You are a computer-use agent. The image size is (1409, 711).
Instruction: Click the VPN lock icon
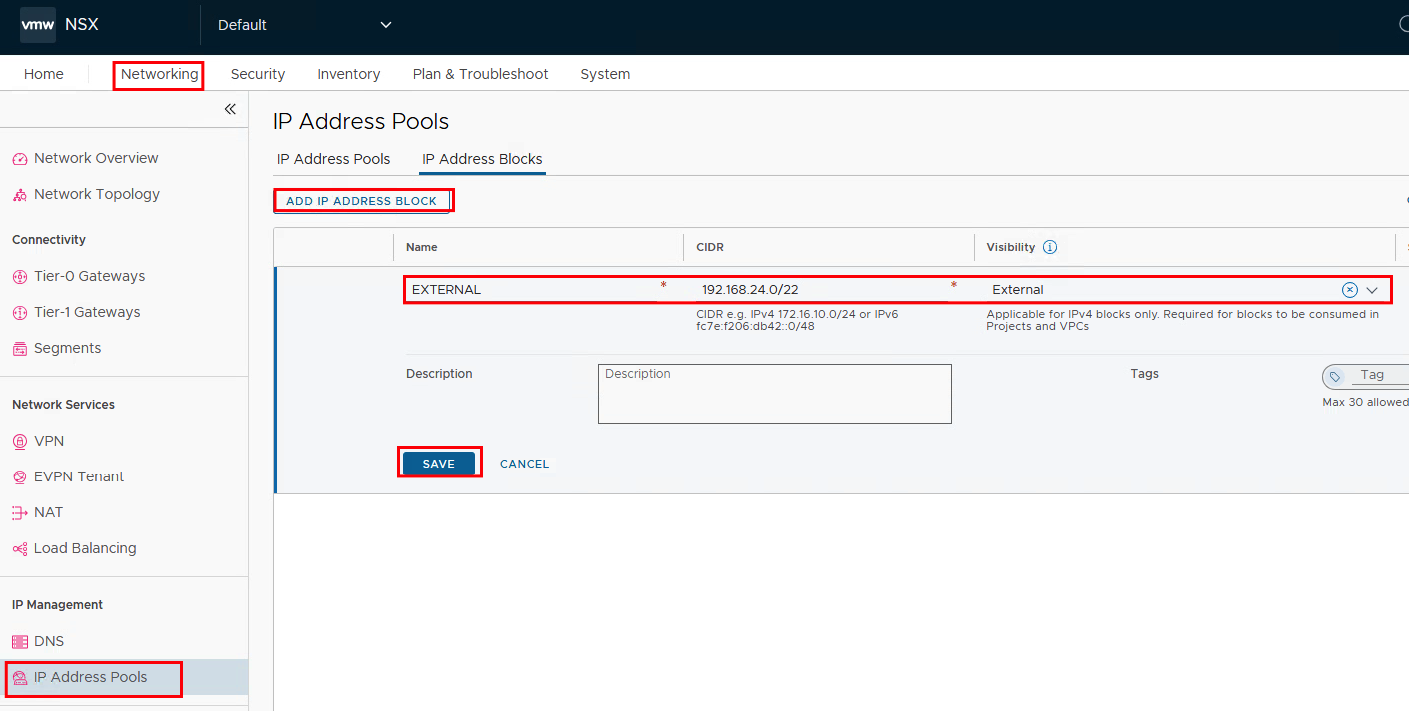click(20, 442)
